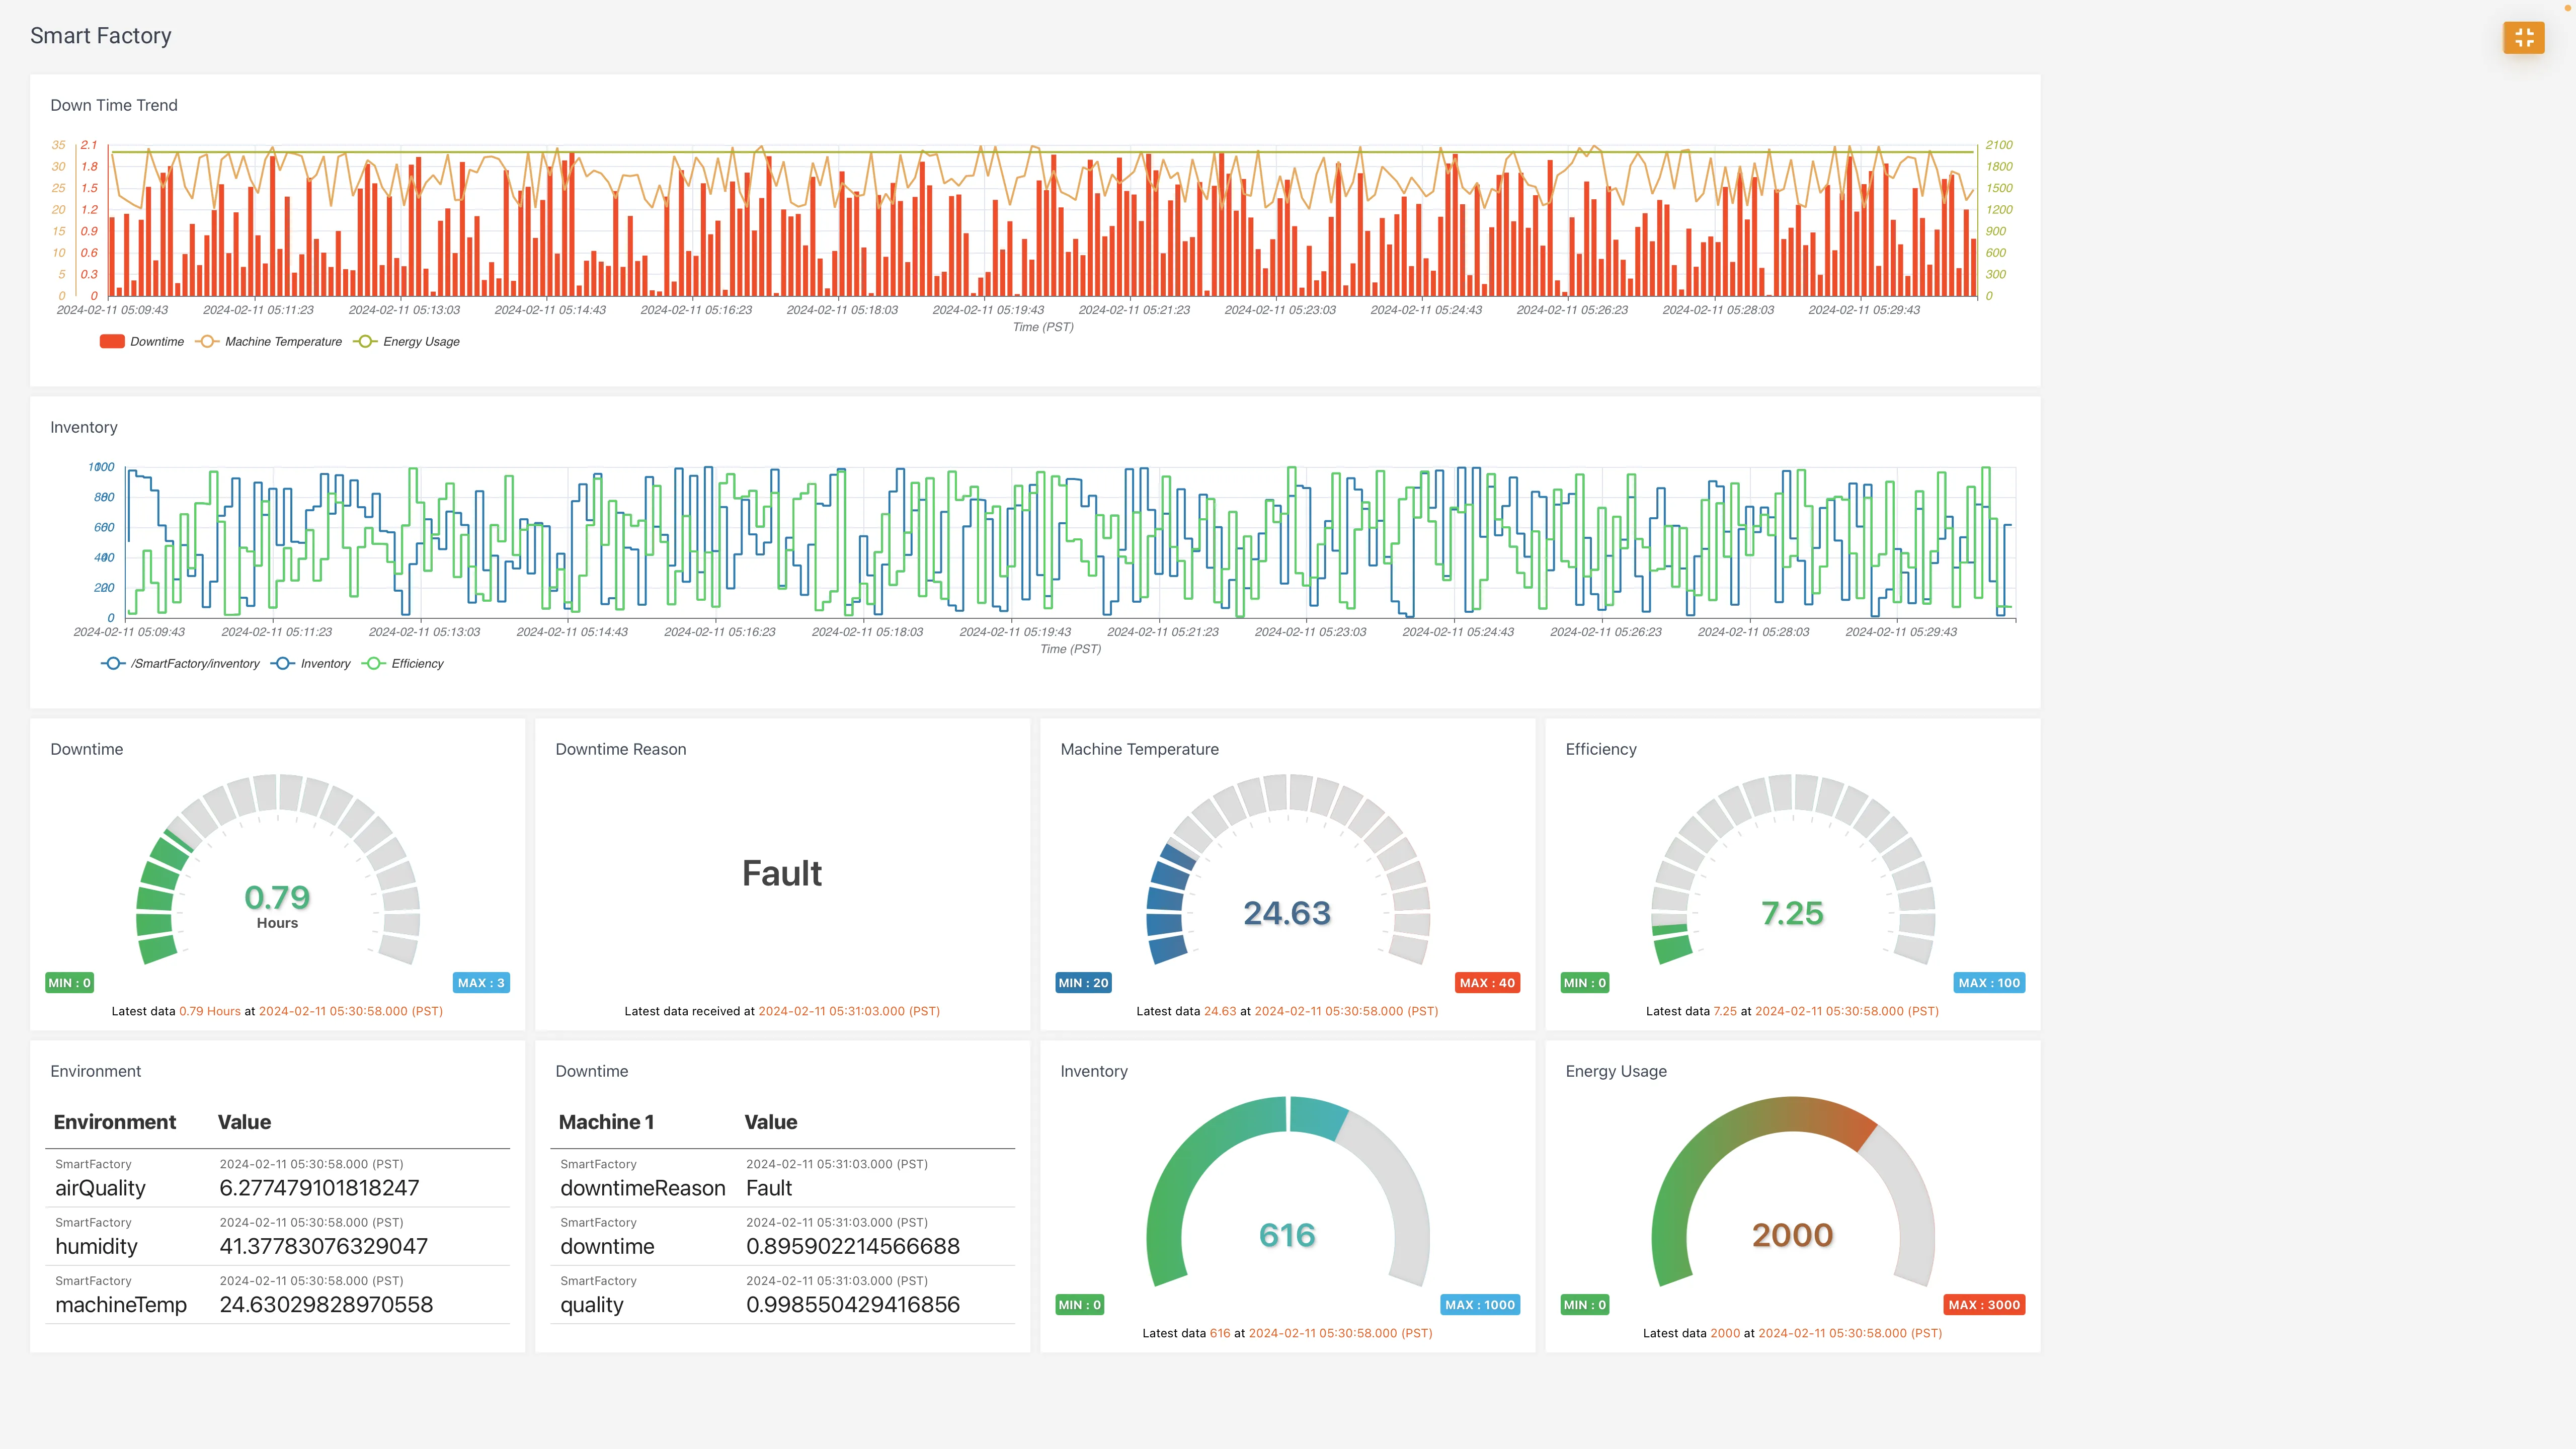Click the Machine Temperature gauge 24.63 value
Viewport: 2576px width, 1449px height.
[1287, 913]
